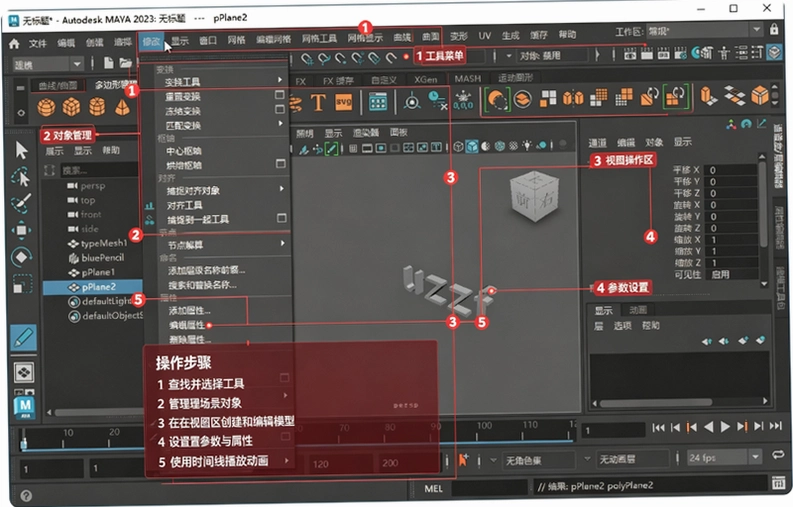The width and height of the screenshot is (793, 507).
Task: Toggle the loop playback button
Action: coord(778,455)
